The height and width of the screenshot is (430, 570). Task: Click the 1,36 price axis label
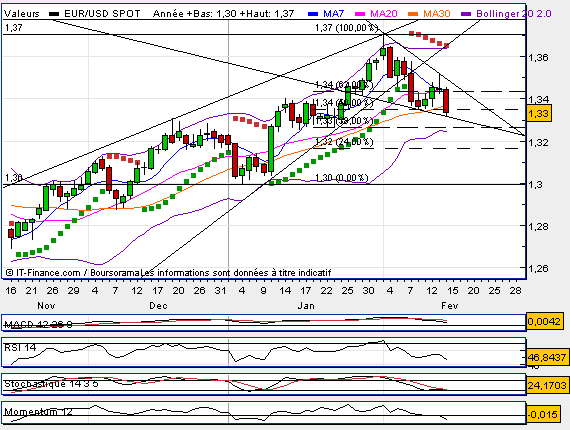(538, 57)
